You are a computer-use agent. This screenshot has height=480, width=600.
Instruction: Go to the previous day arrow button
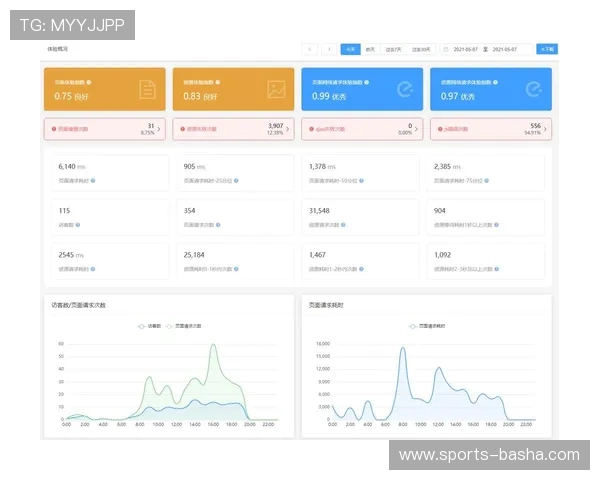click(308, 48)
